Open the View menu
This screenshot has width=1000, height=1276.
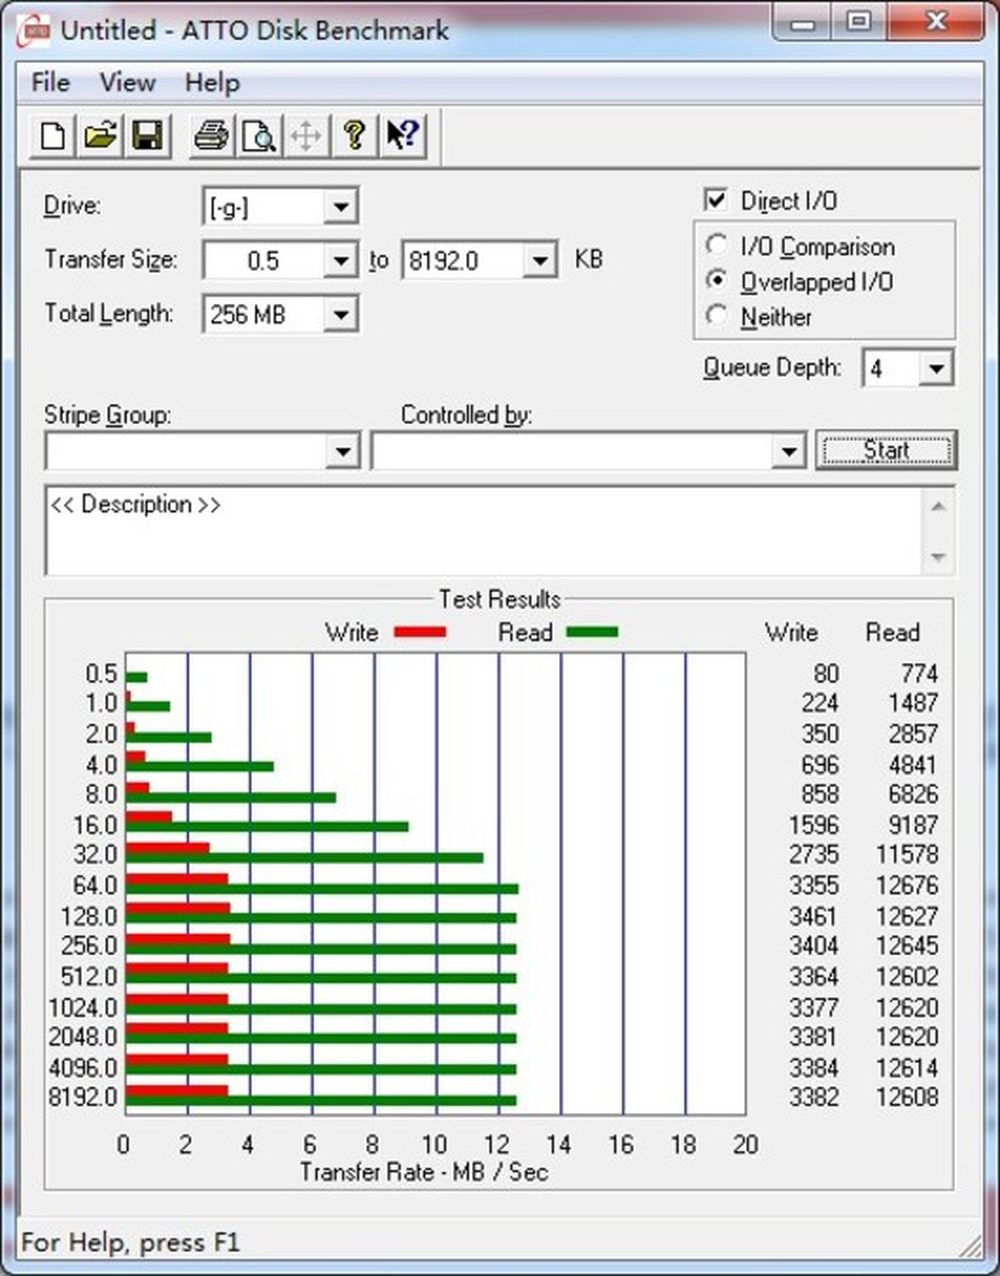tap(127, 82)
